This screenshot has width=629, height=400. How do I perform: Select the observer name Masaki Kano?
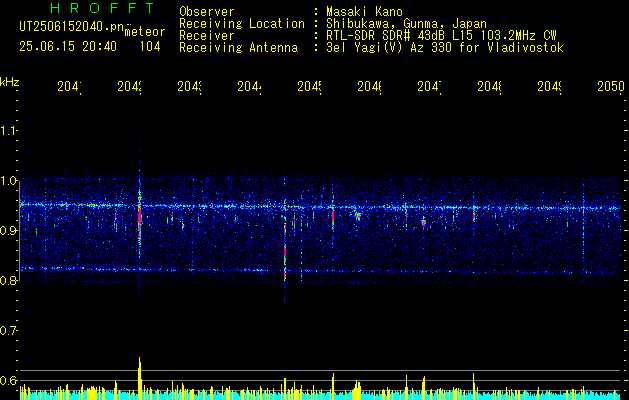(364, 11)
